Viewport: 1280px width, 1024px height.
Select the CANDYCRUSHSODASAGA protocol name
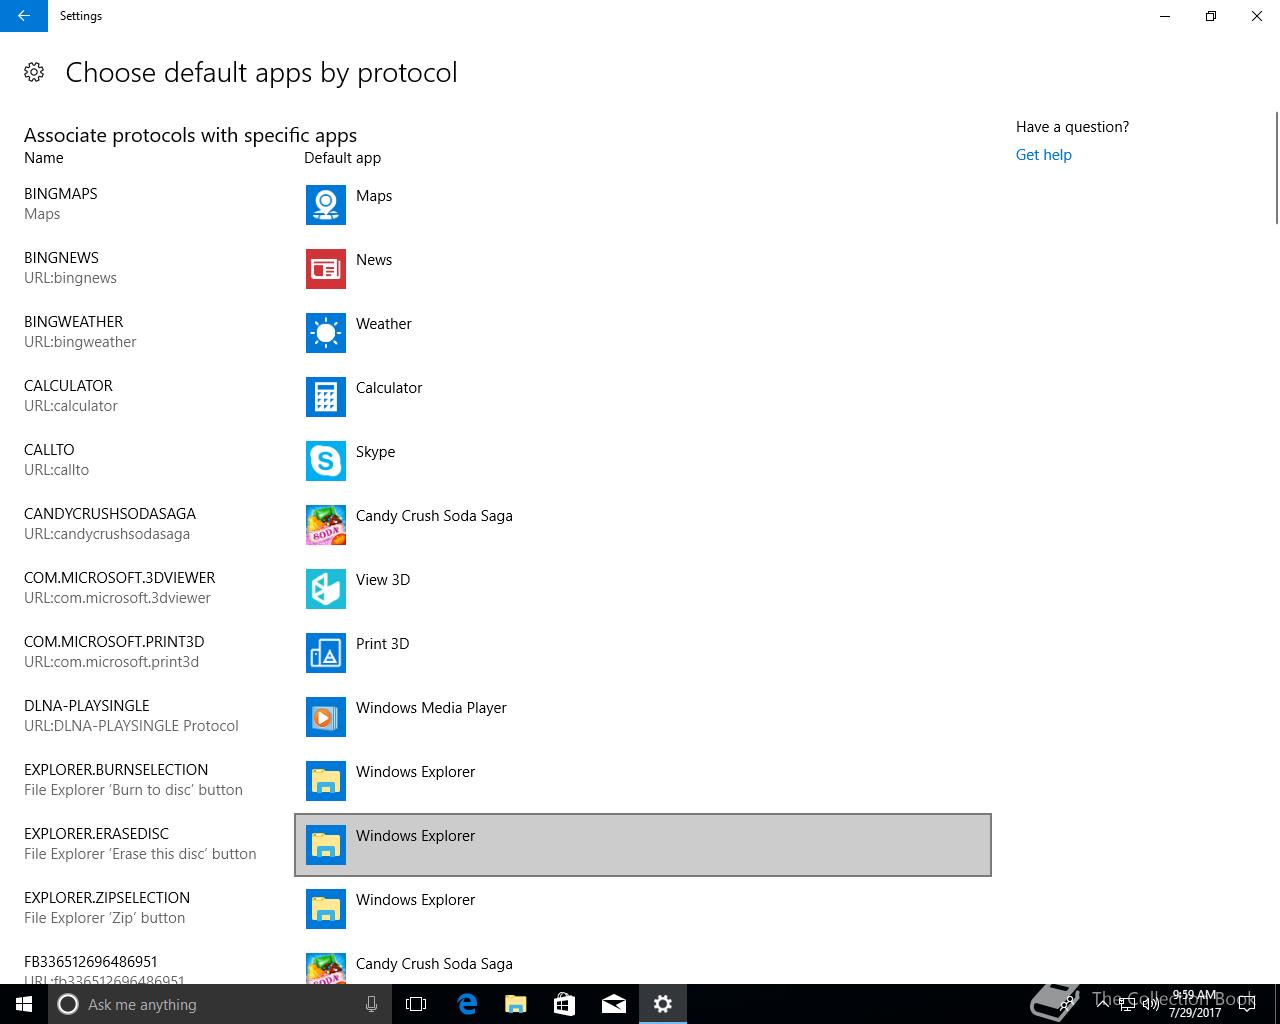pos(110,514)
